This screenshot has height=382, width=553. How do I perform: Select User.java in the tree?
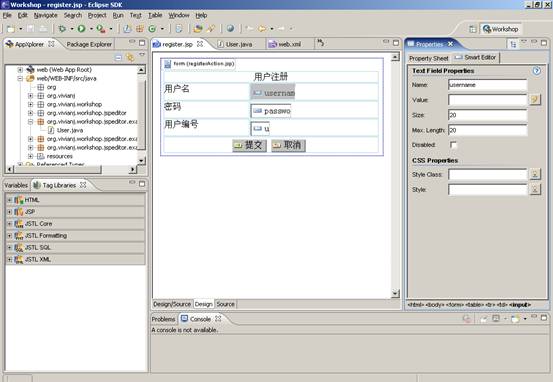click(66, 130)
